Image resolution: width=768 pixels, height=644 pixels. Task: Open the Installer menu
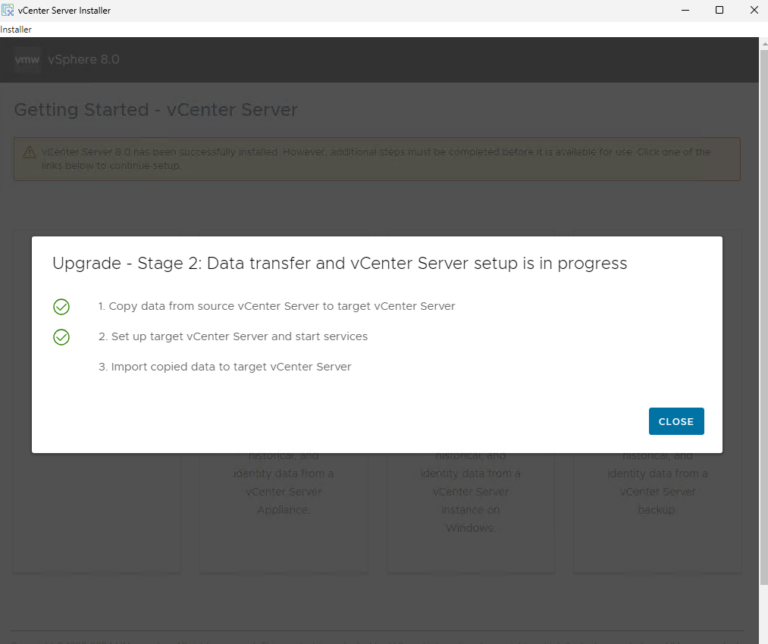[16, 29]
